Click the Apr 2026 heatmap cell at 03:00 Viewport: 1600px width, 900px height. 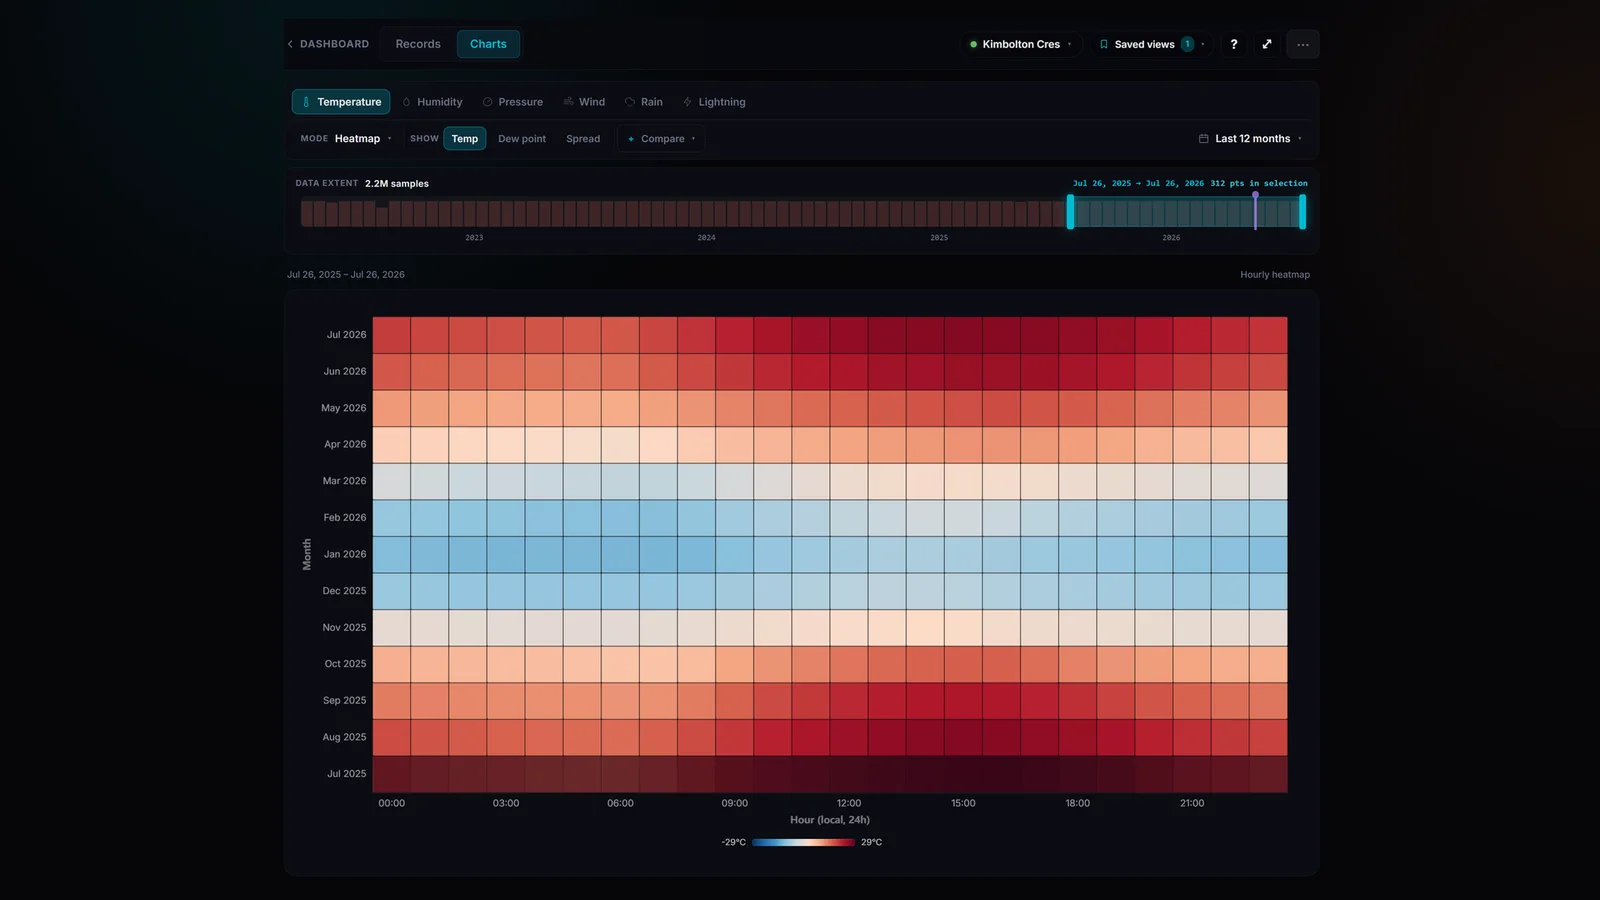click(x=506, y=445)
